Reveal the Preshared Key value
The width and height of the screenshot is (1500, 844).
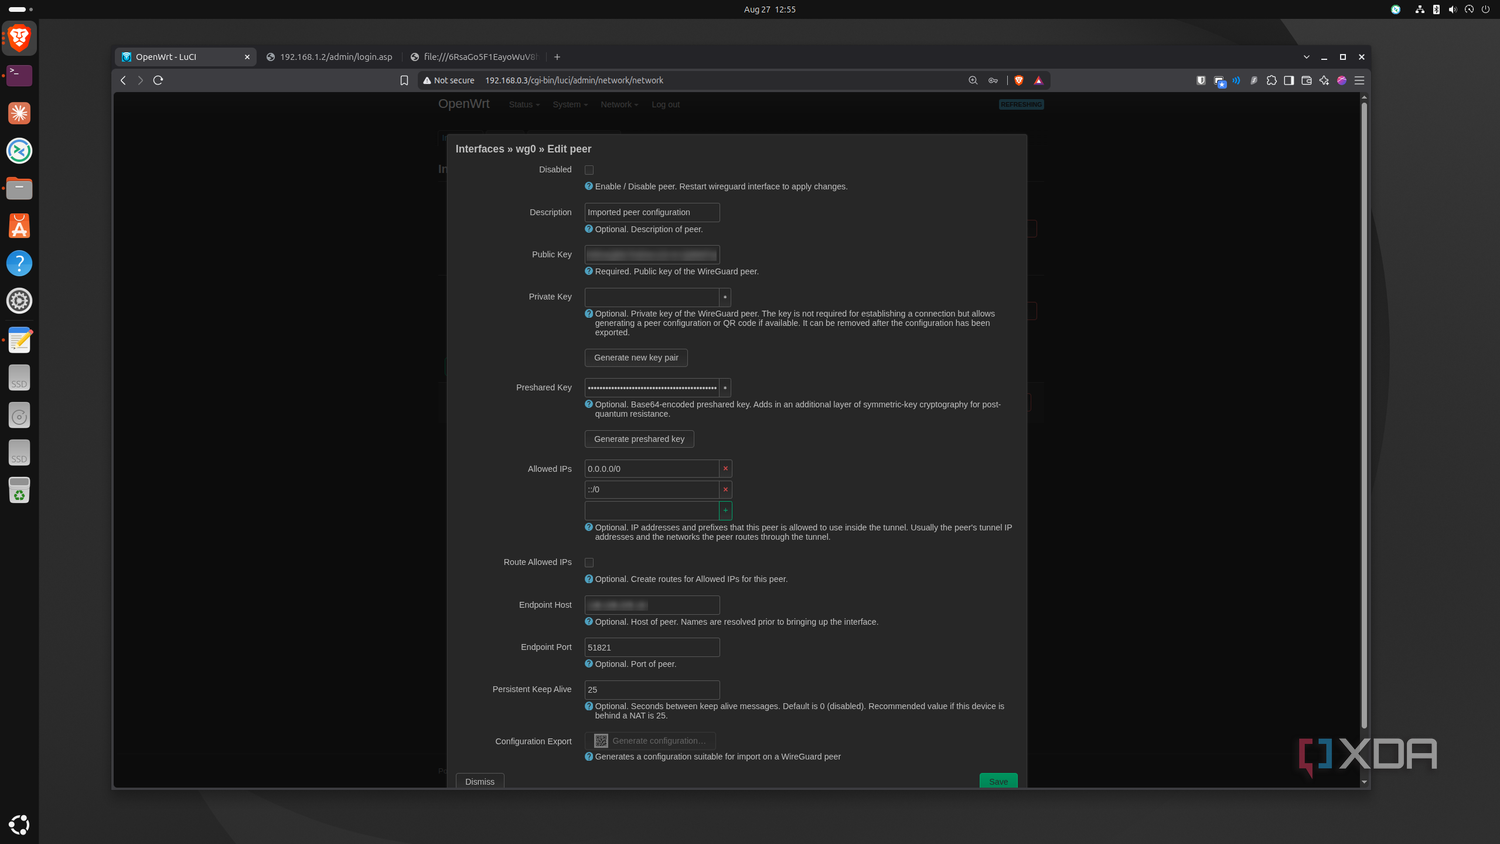click(x=725, y=388)
